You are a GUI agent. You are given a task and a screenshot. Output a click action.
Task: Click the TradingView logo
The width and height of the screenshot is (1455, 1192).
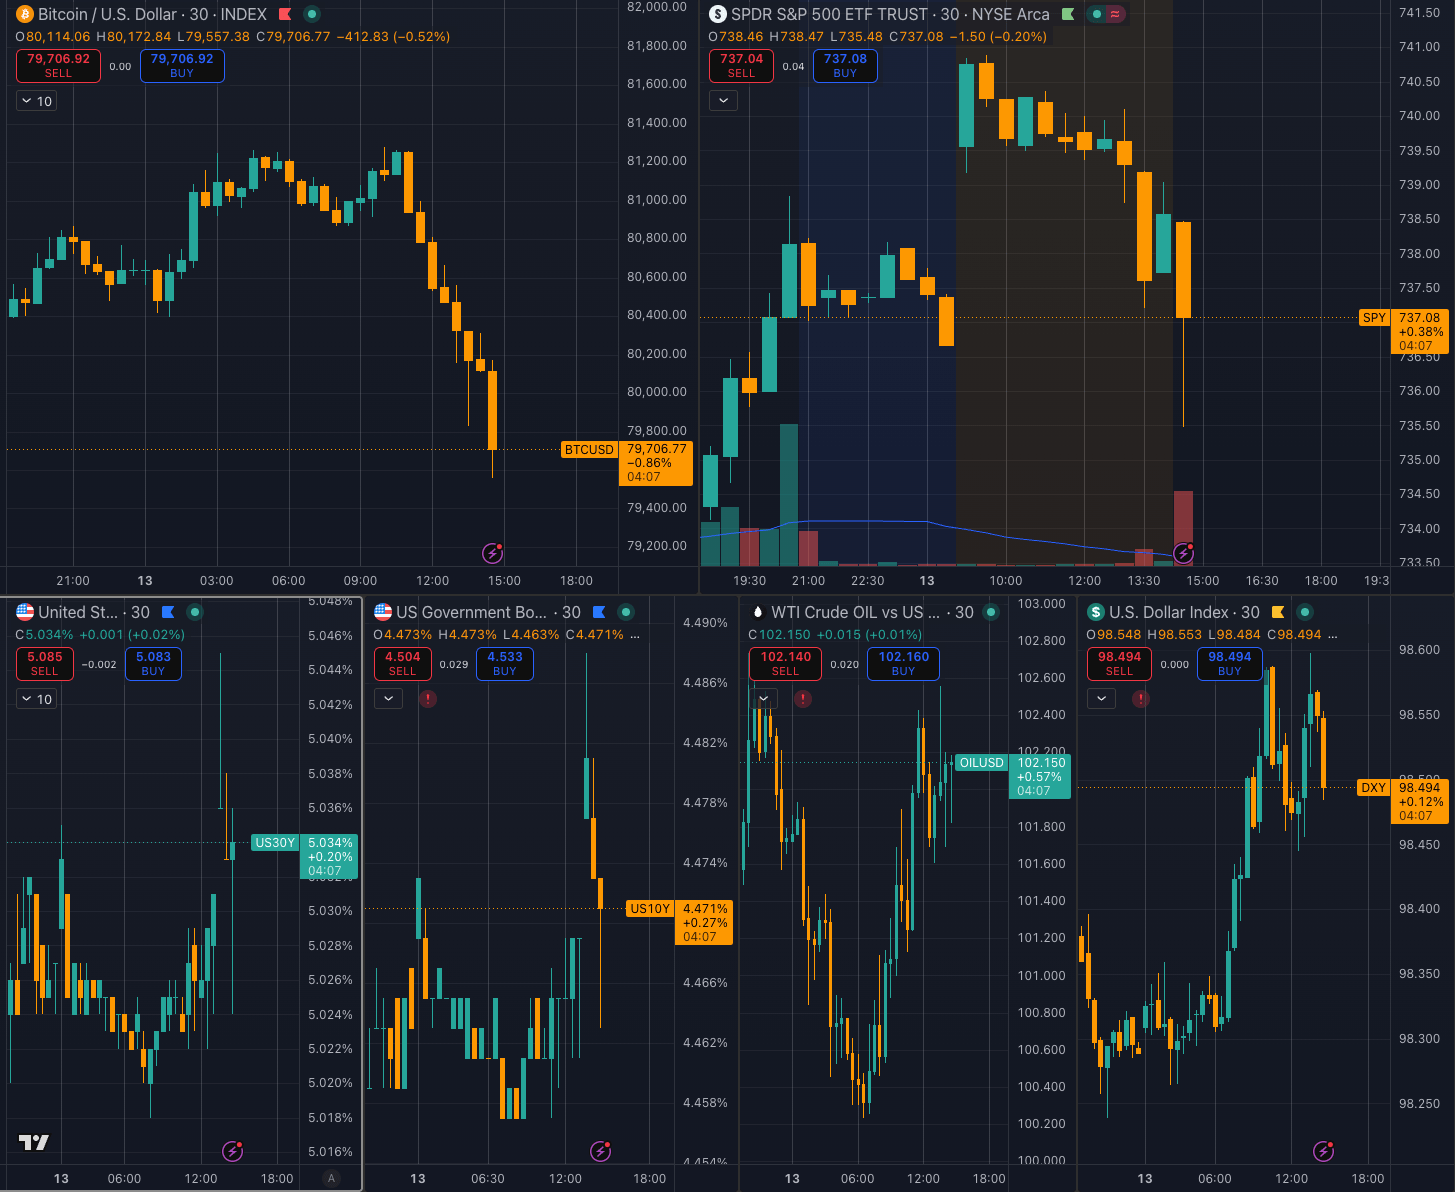click(34, 1142)
